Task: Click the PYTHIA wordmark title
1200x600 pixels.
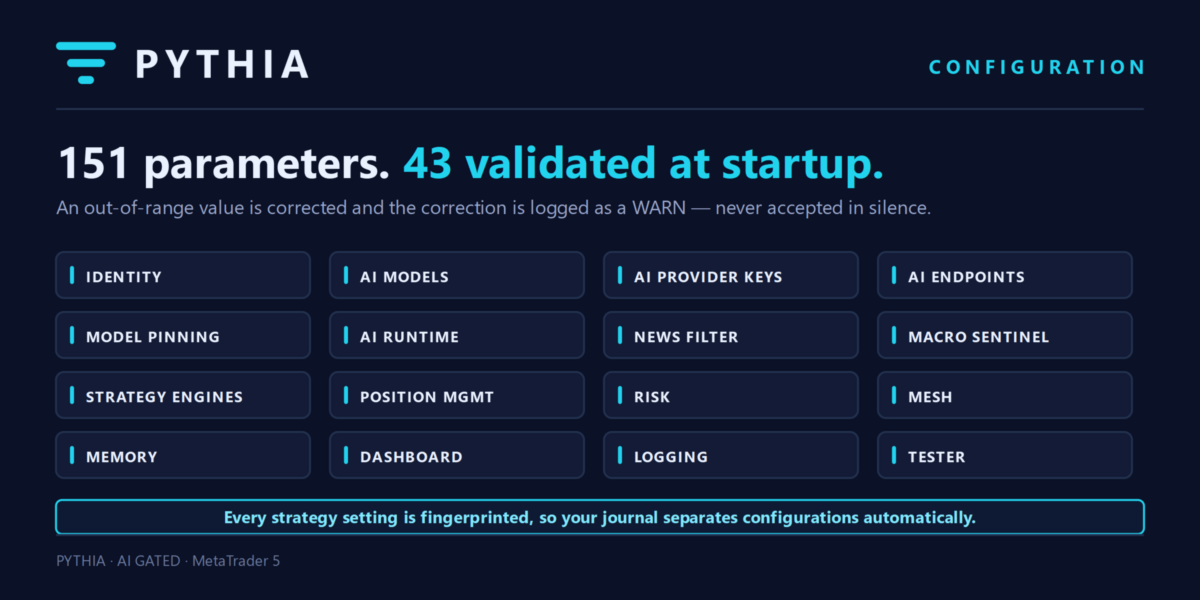Action: [x=222, y=64]
